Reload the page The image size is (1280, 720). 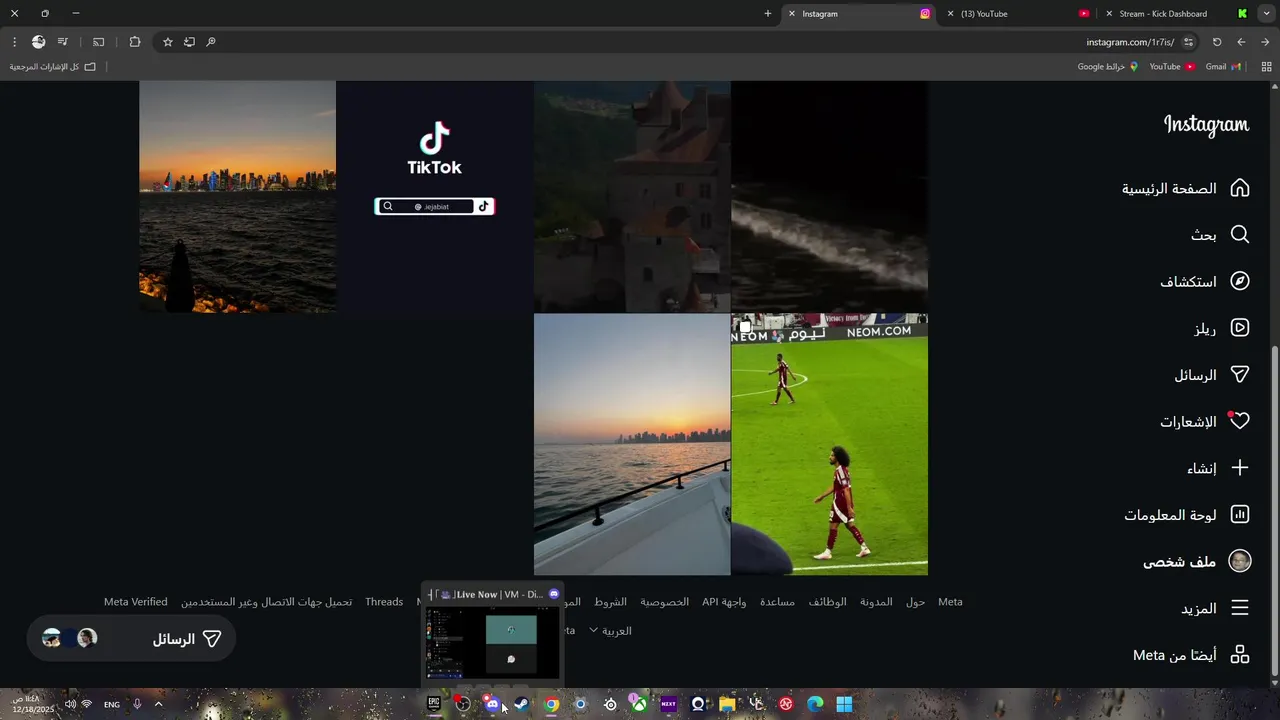point(1217,42)
